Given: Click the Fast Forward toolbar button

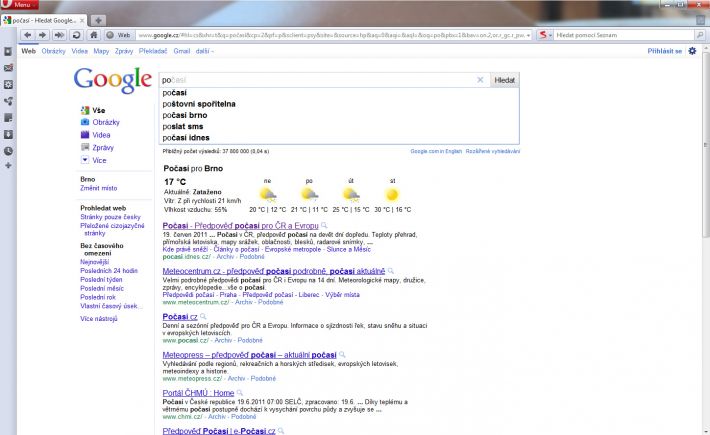Looking at the screenshot, I should click(59, 35).
